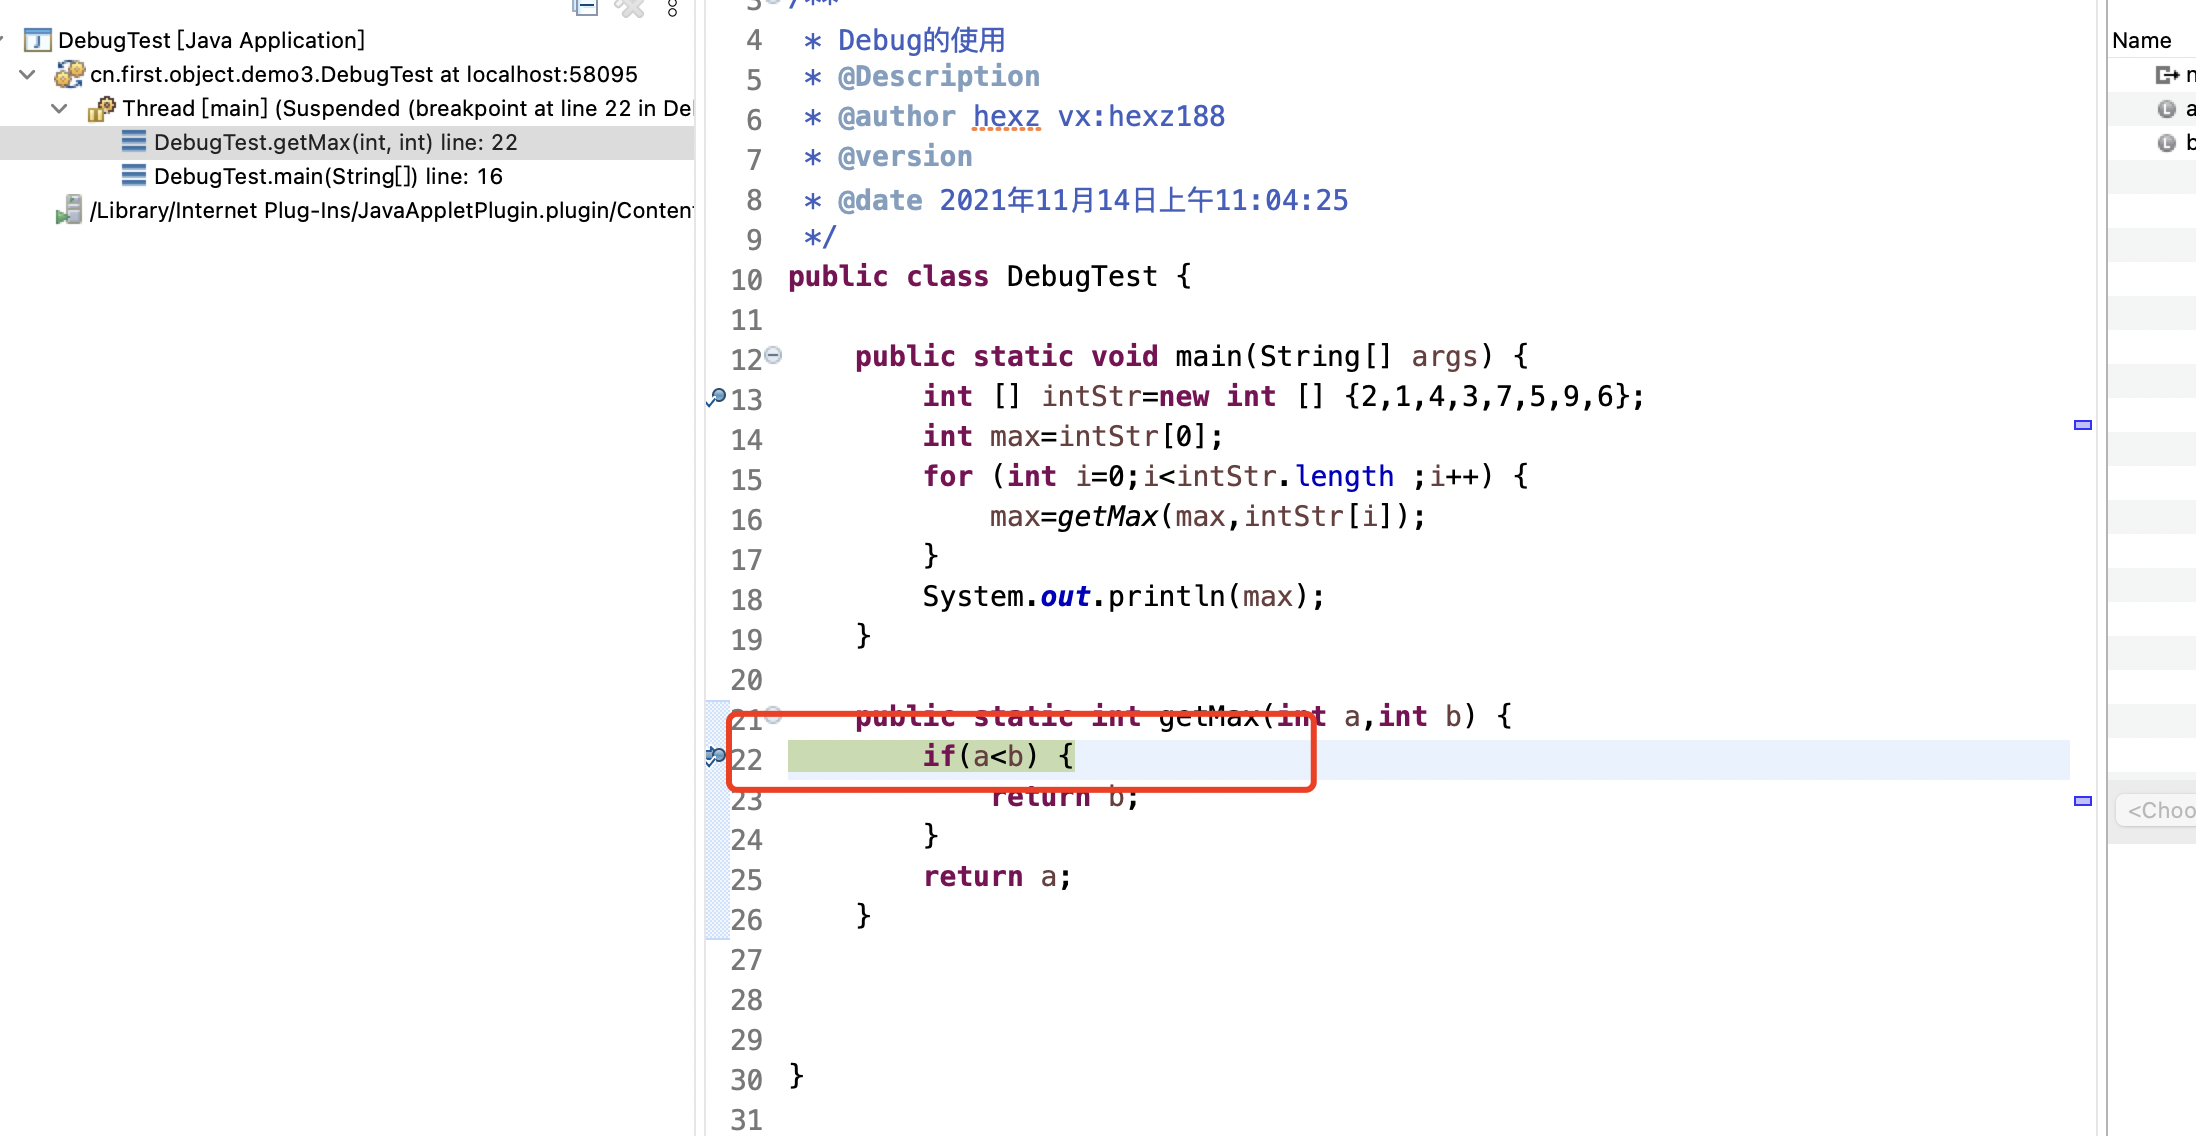
Task: Click the Thread [main] suspended thread icon
Action: pyautogui.click(x=102, y=108)
